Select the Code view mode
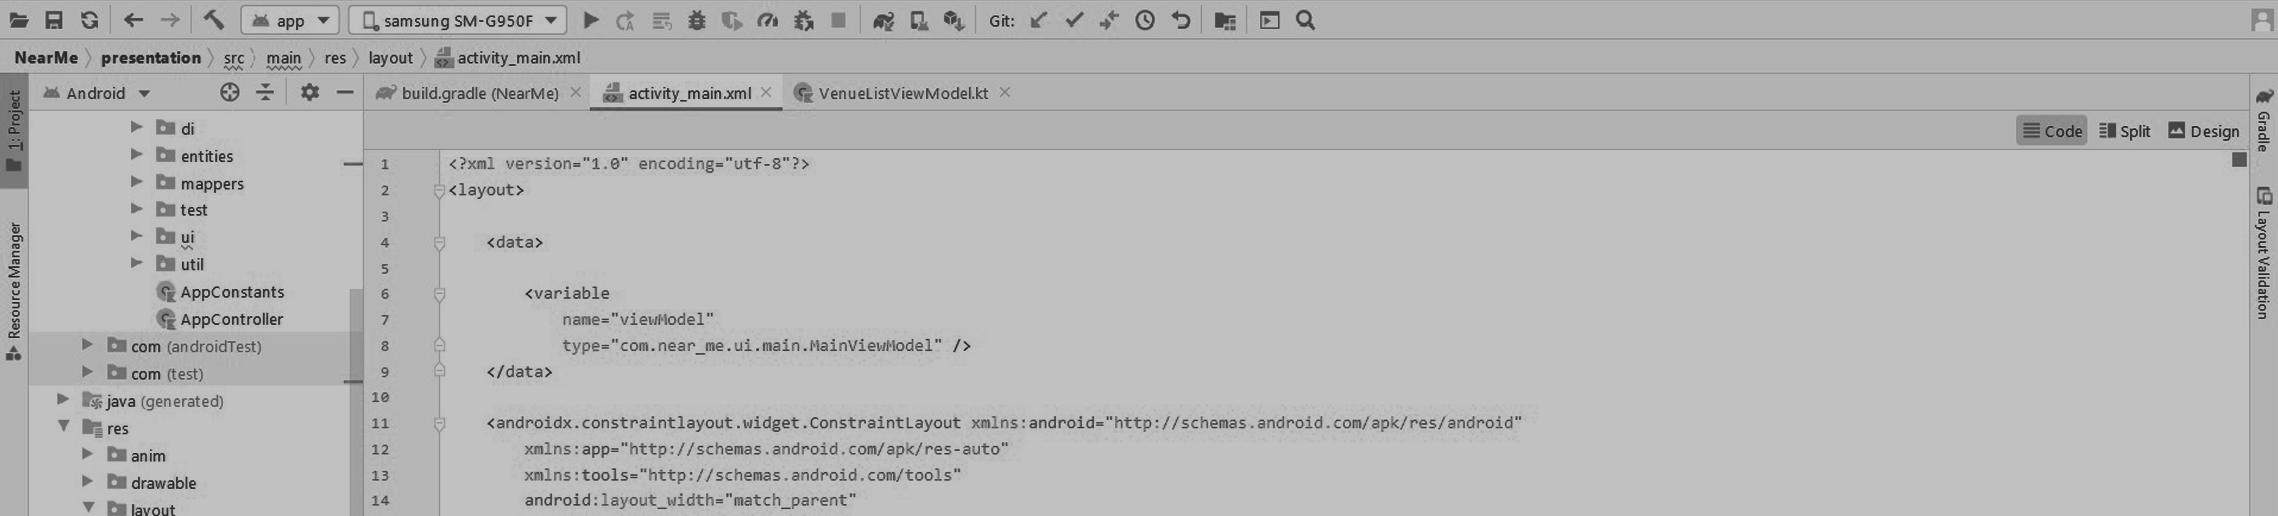 pos(2051,131)
